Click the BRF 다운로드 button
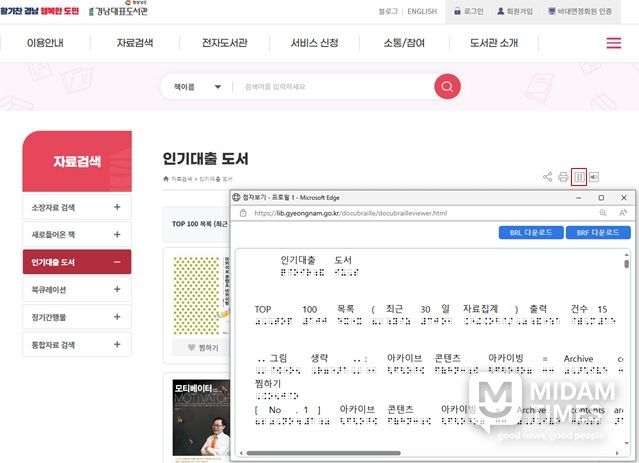The width and height of the screenshot is (639, 463). (x=598, y=232)
